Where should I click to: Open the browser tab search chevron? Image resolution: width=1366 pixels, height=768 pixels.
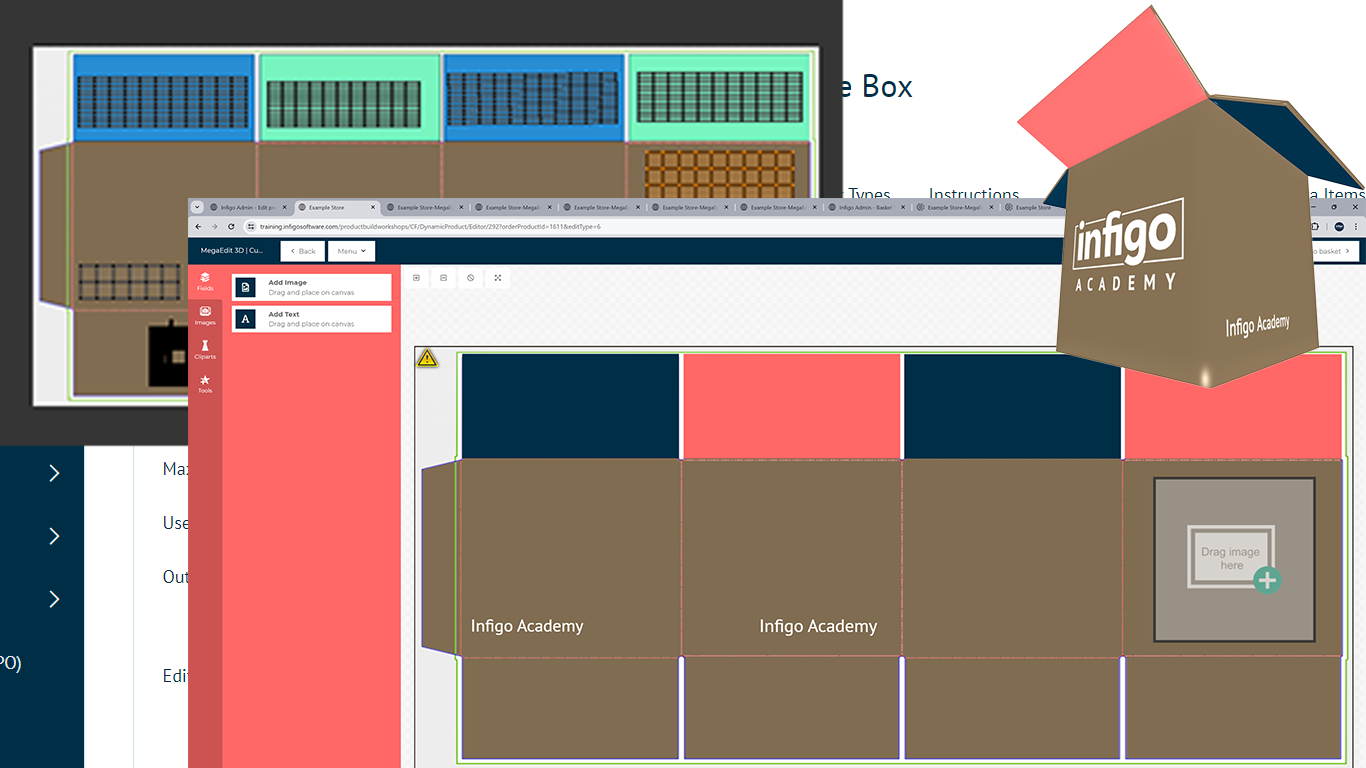(x=197, y=207)
